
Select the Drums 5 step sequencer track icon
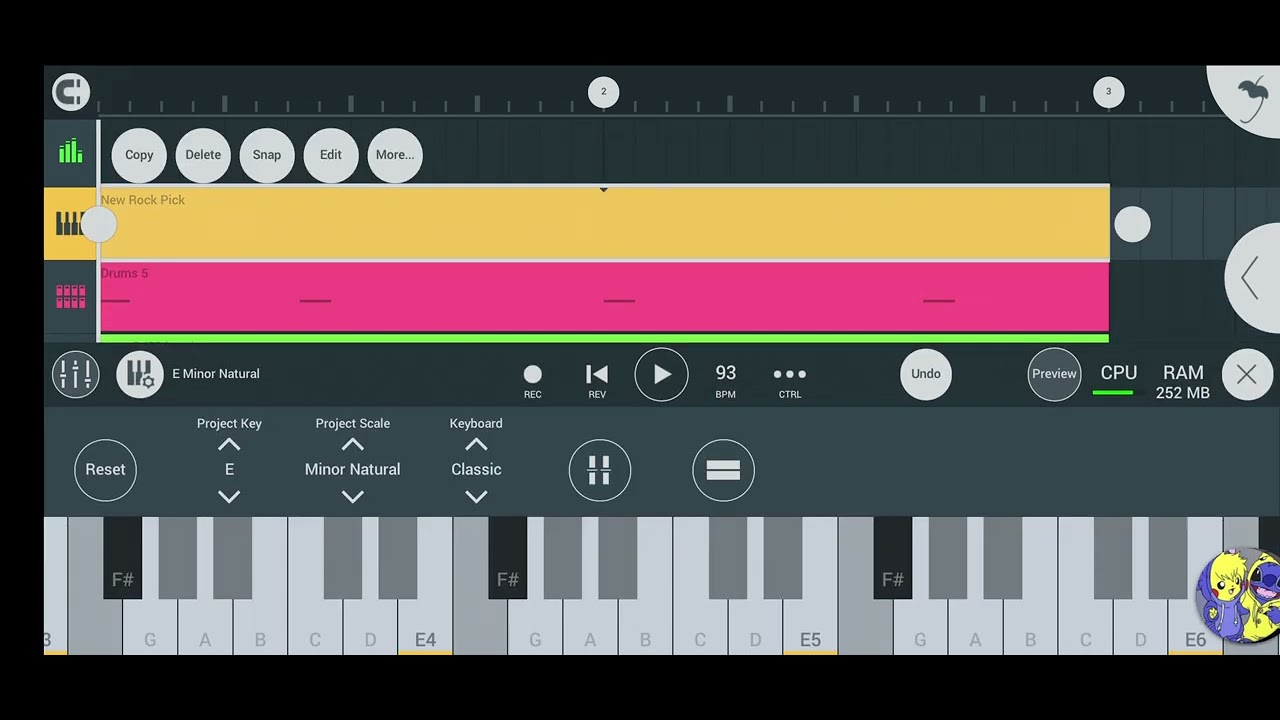click(70, 297)
